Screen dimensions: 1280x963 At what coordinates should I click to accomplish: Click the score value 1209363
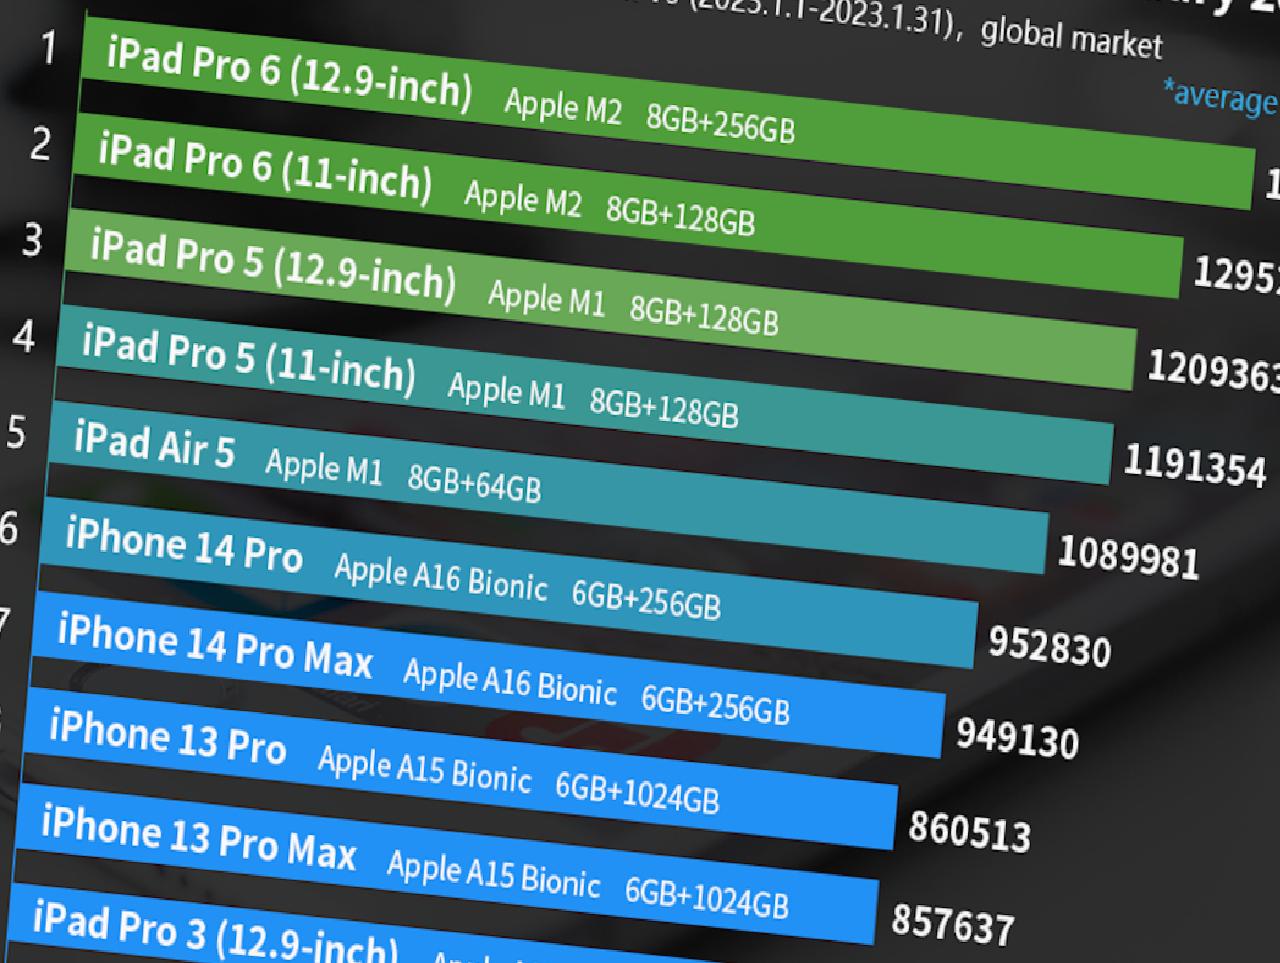pos(1213,369)
